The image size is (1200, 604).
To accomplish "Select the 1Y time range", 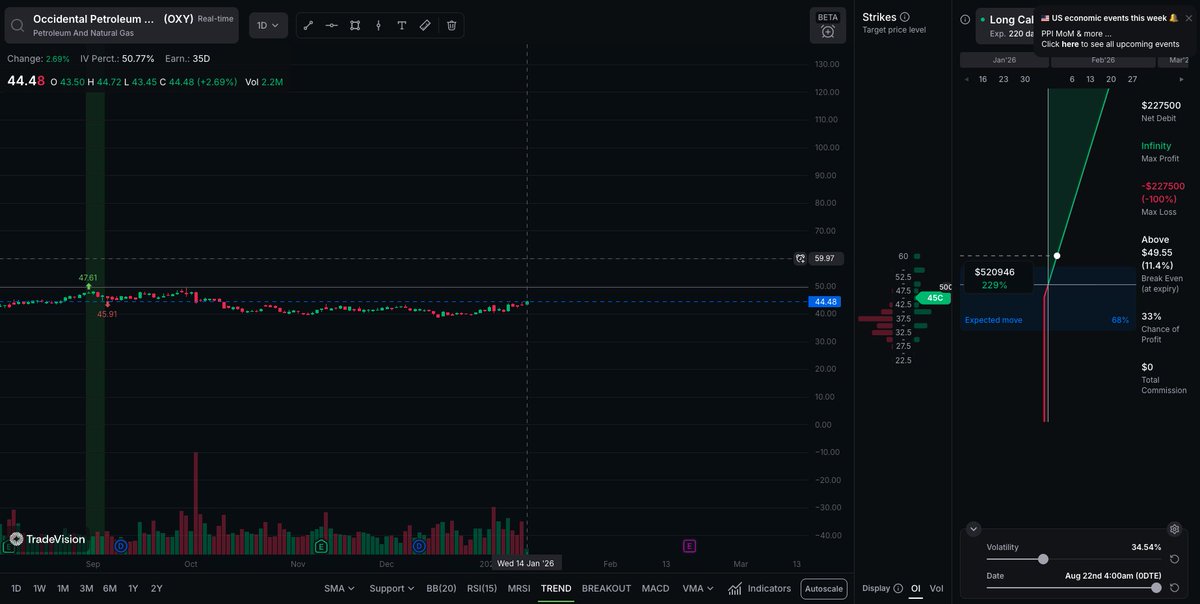I will [133, 588].
